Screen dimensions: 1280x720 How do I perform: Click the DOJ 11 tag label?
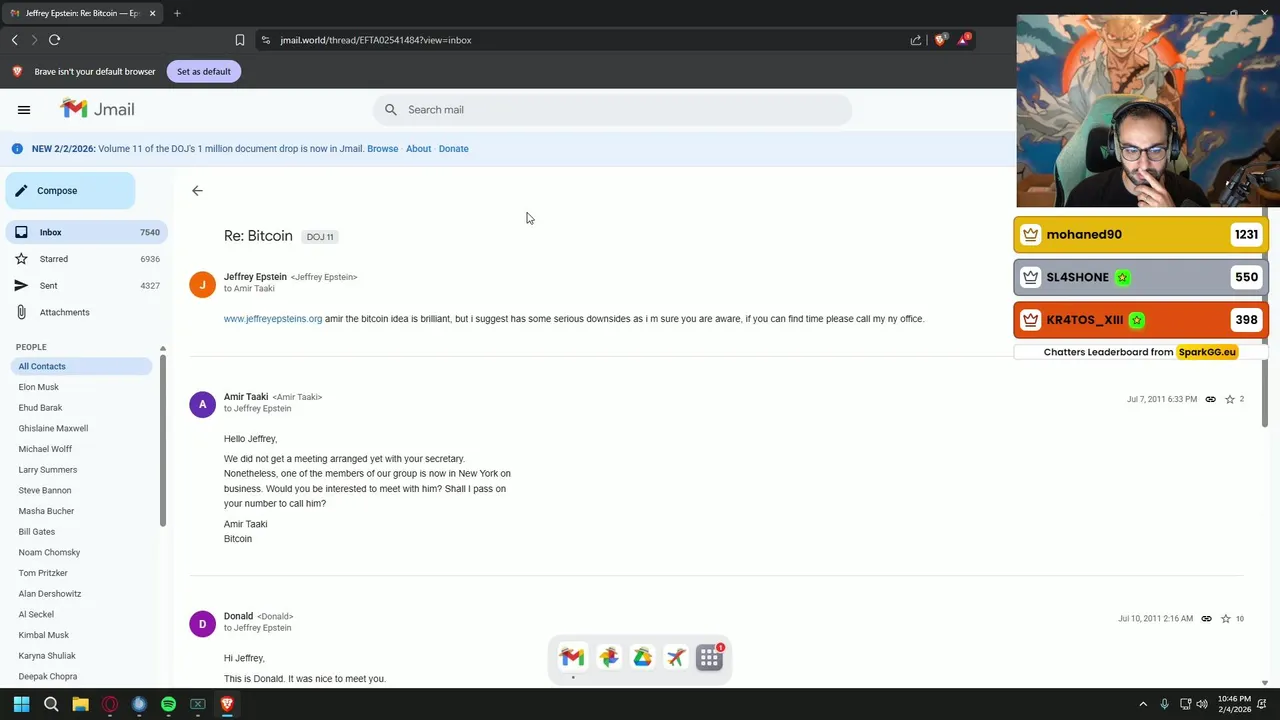320,237
